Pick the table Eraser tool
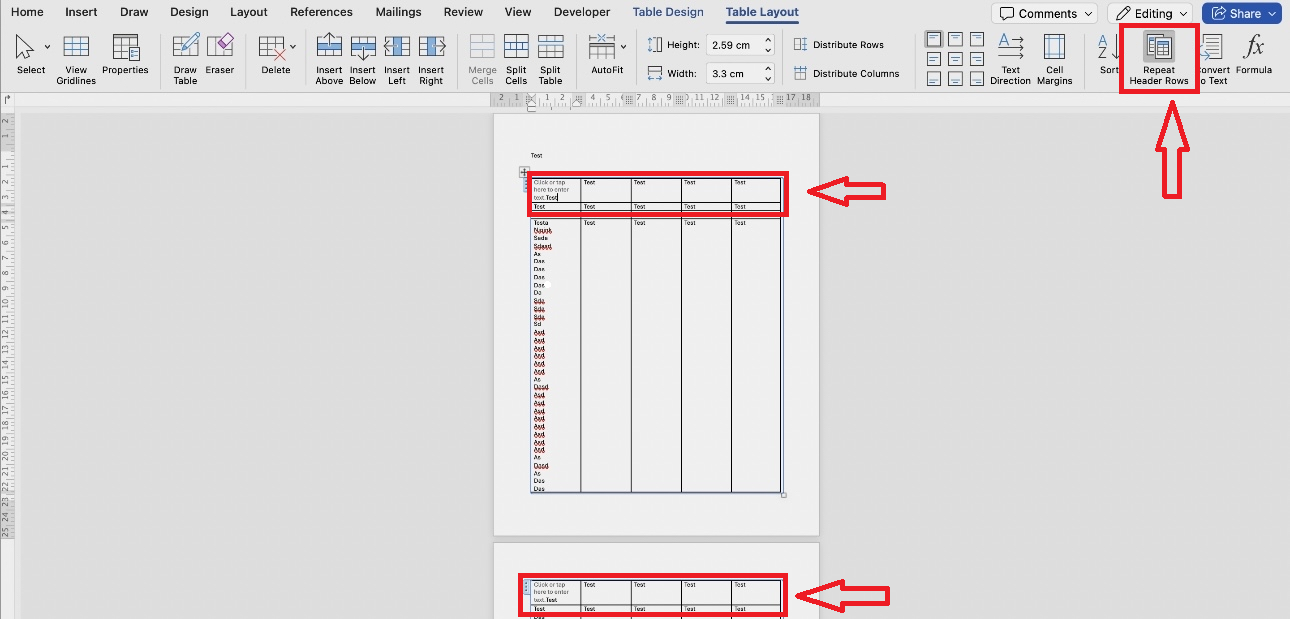Viewport: 1290px width, 619px height. (x=220, y=55)
